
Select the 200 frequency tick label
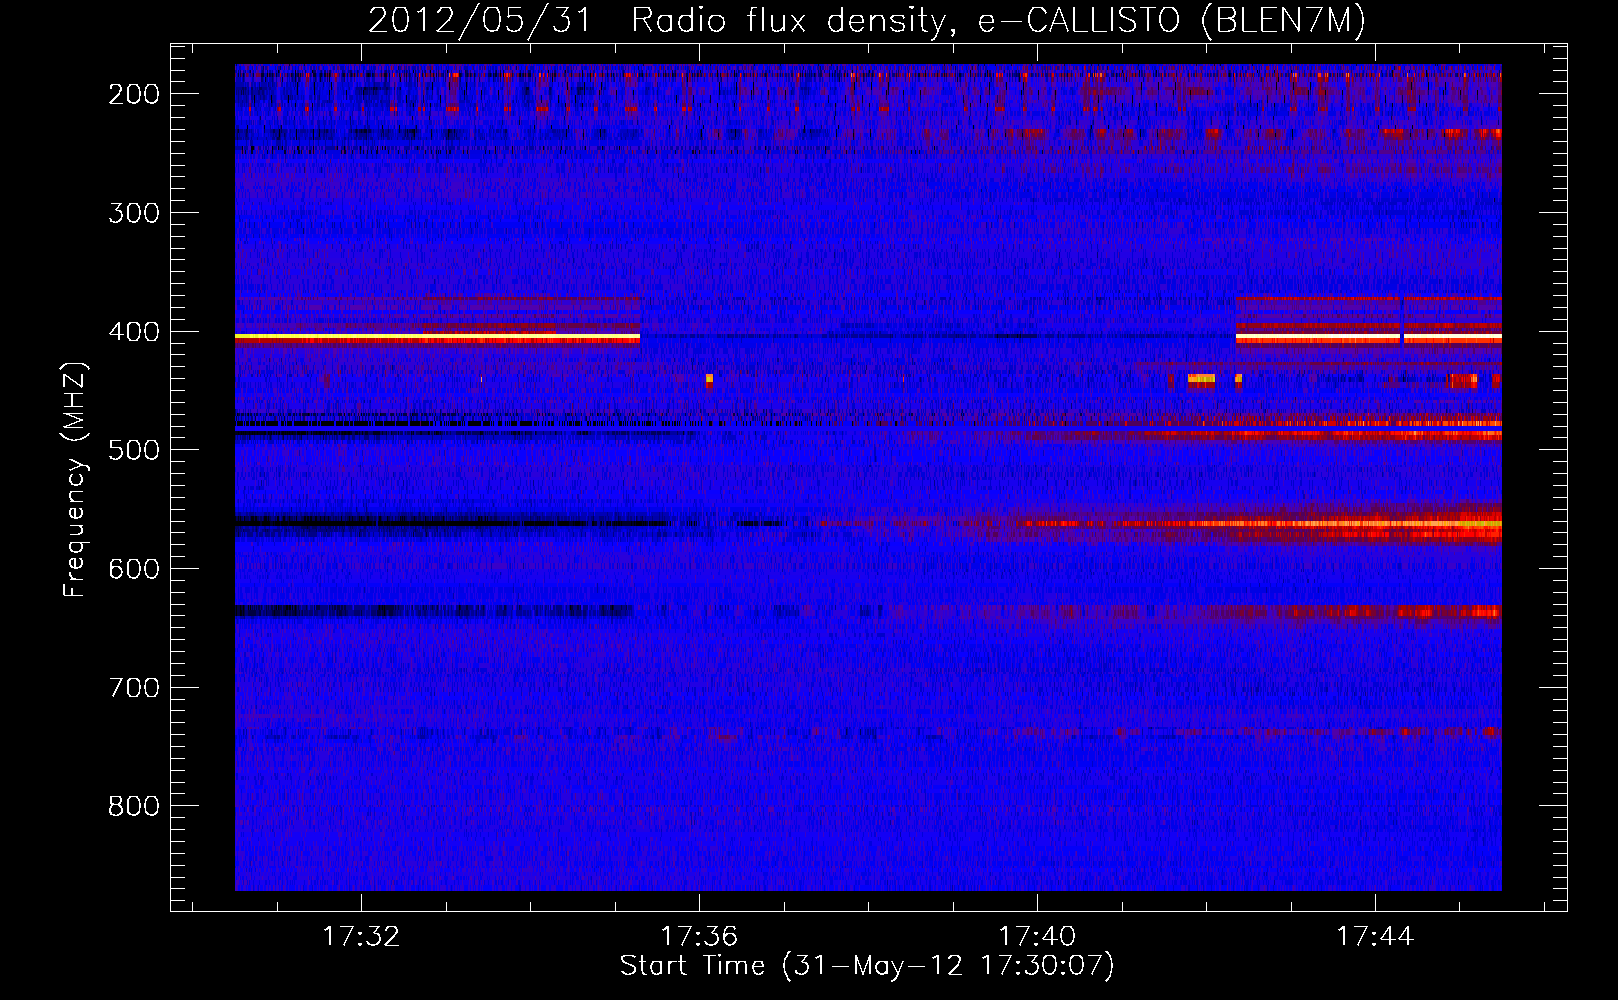[x=134, y=94]
